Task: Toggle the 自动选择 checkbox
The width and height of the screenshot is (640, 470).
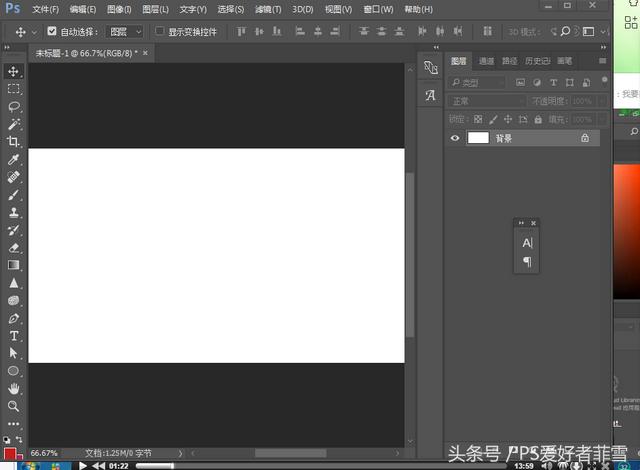Action: [52, 31]
